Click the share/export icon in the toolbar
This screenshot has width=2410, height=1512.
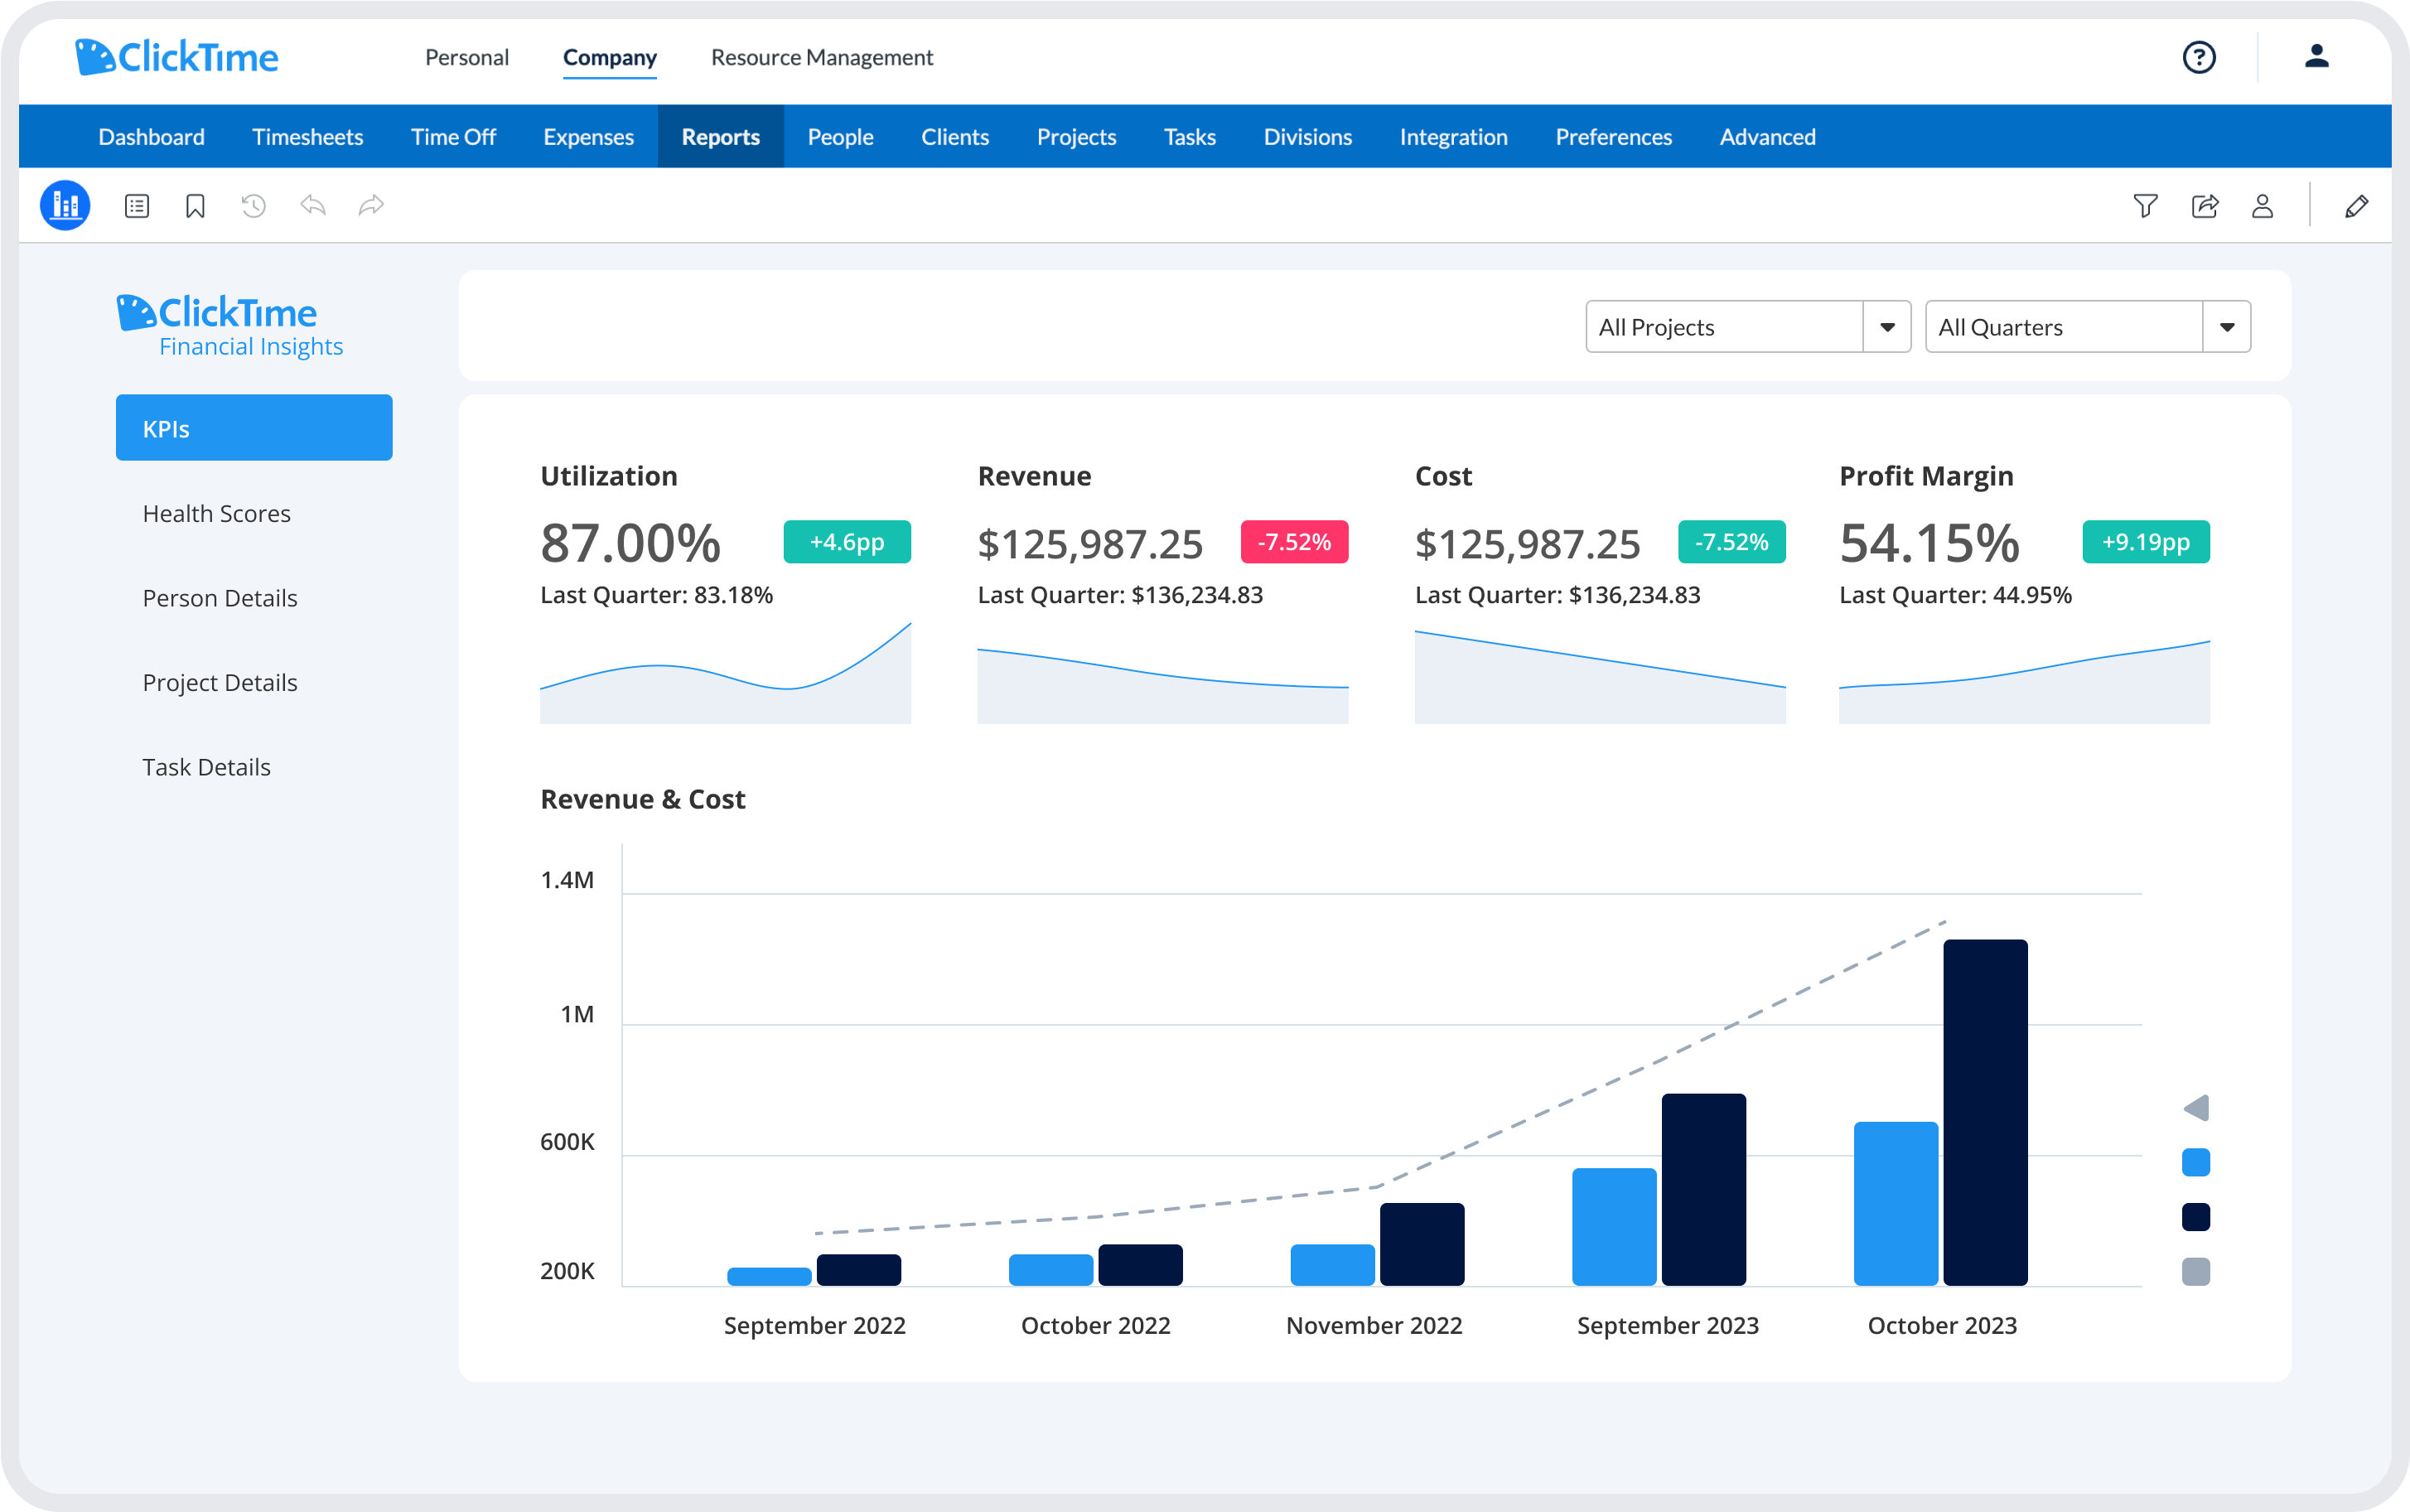coord(2205,205)
